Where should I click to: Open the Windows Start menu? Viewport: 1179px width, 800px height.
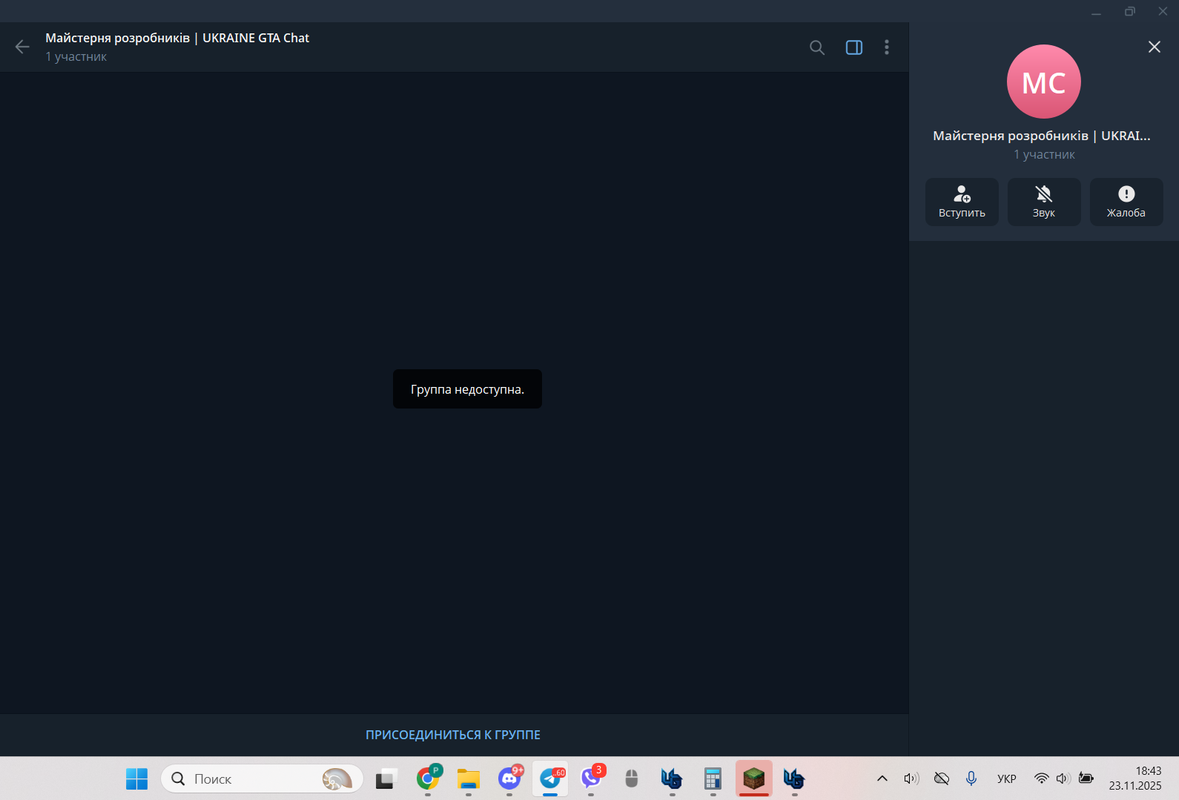[x=137, y=778]
